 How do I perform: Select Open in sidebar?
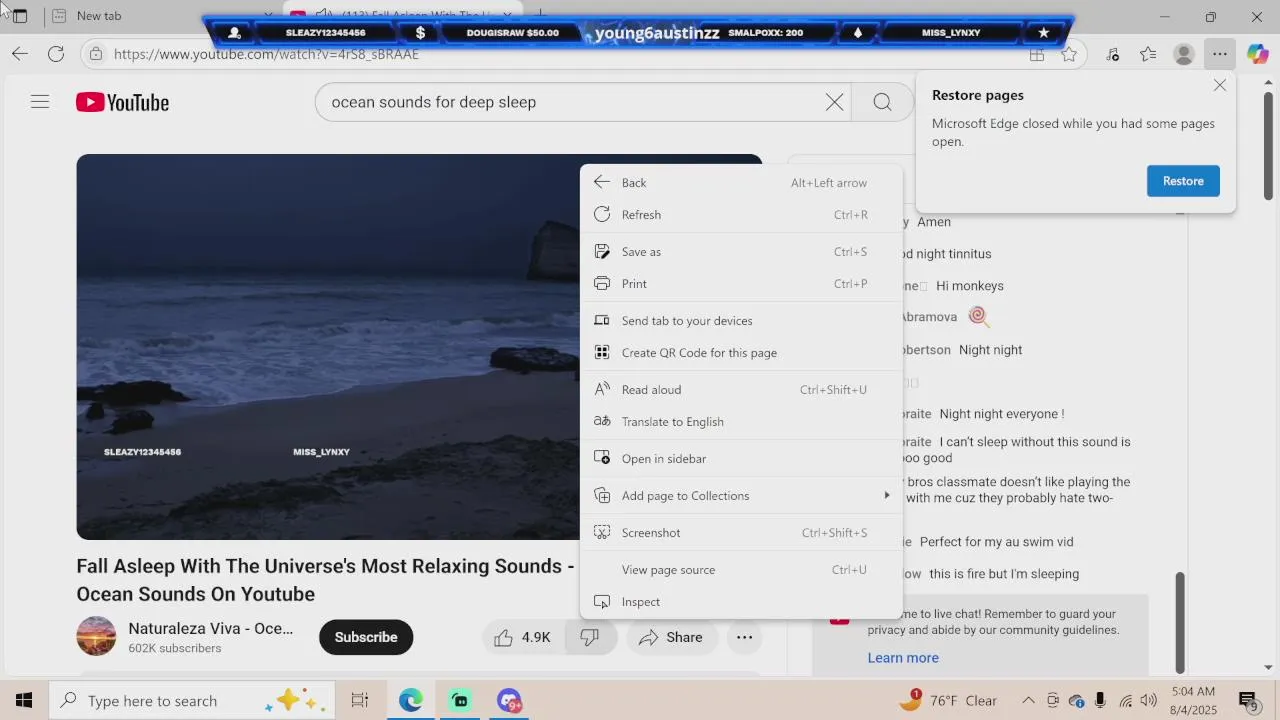[741, 458]
